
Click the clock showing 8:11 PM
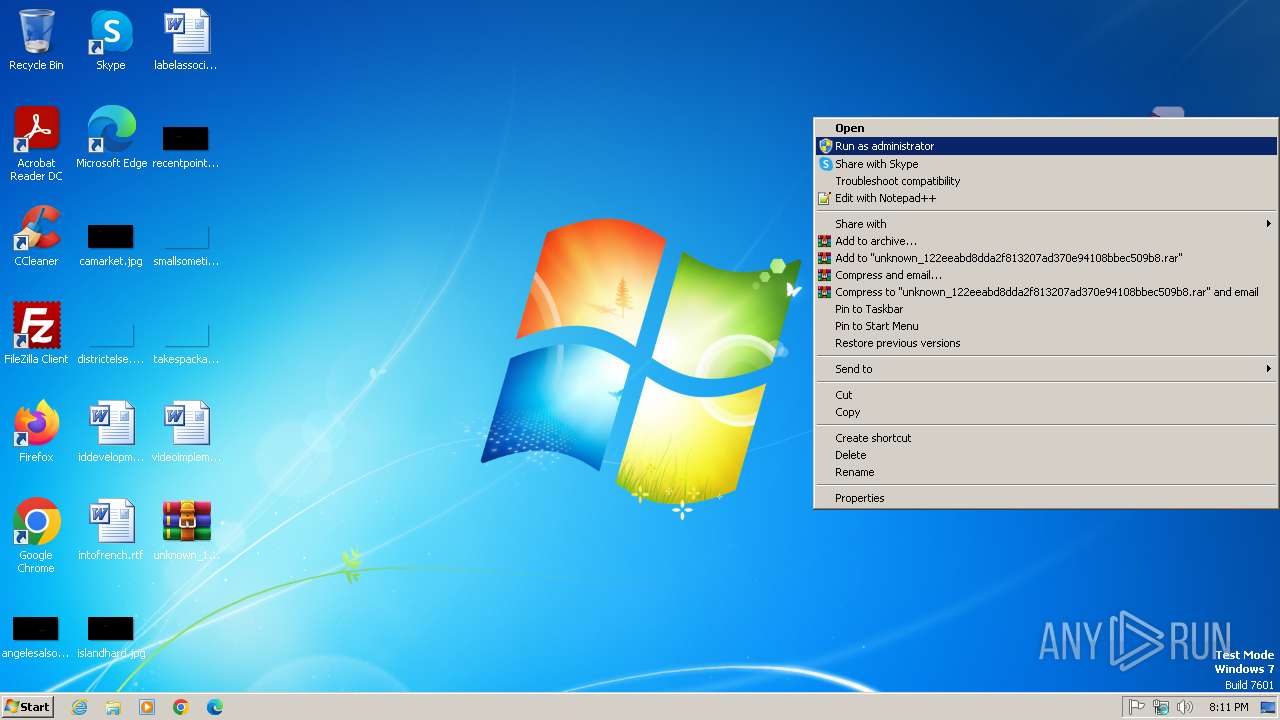[x=1228, y=707]
